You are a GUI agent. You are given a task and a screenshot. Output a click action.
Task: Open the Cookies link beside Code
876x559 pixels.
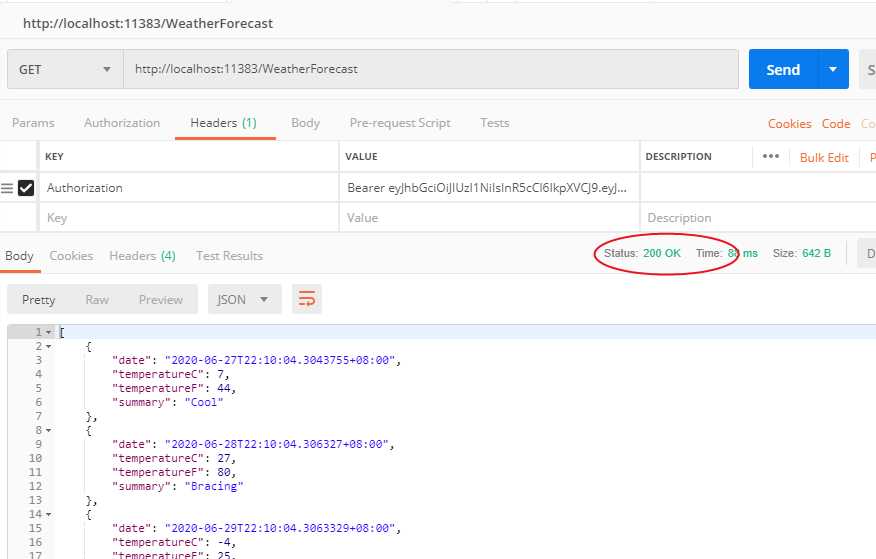[789, 124]
